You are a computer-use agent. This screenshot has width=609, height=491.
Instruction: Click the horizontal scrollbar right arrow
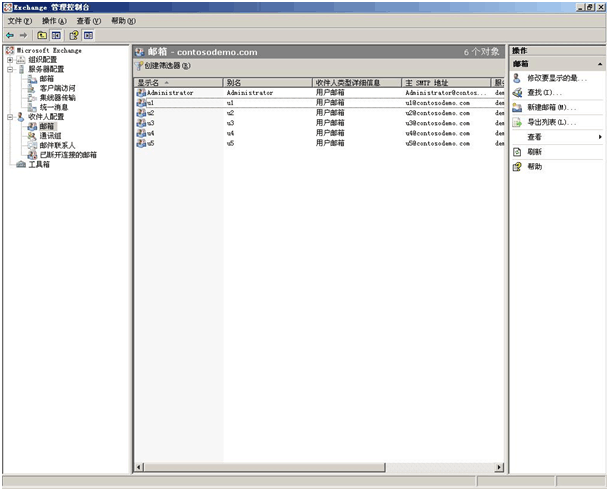pos(499,467)
